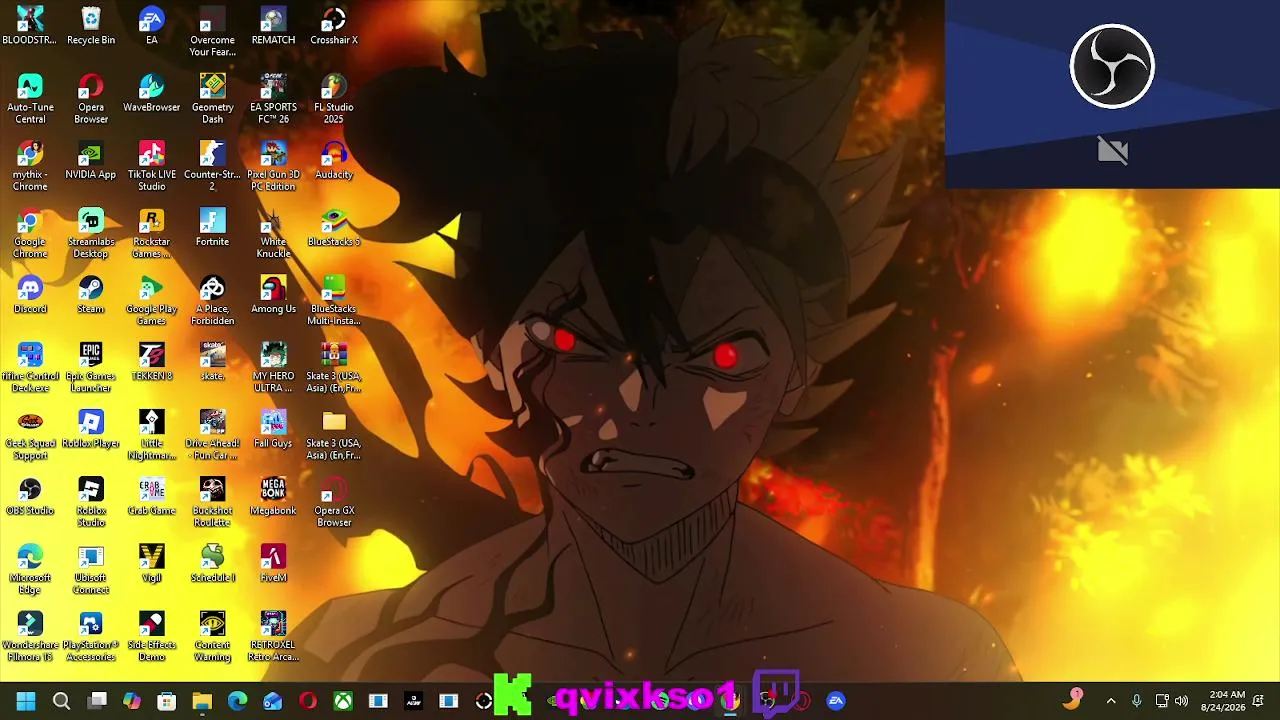The width and height of the screenshot is (1280, 720).
Task: Launch Buckshot Roulette
Action: (212, 501)
